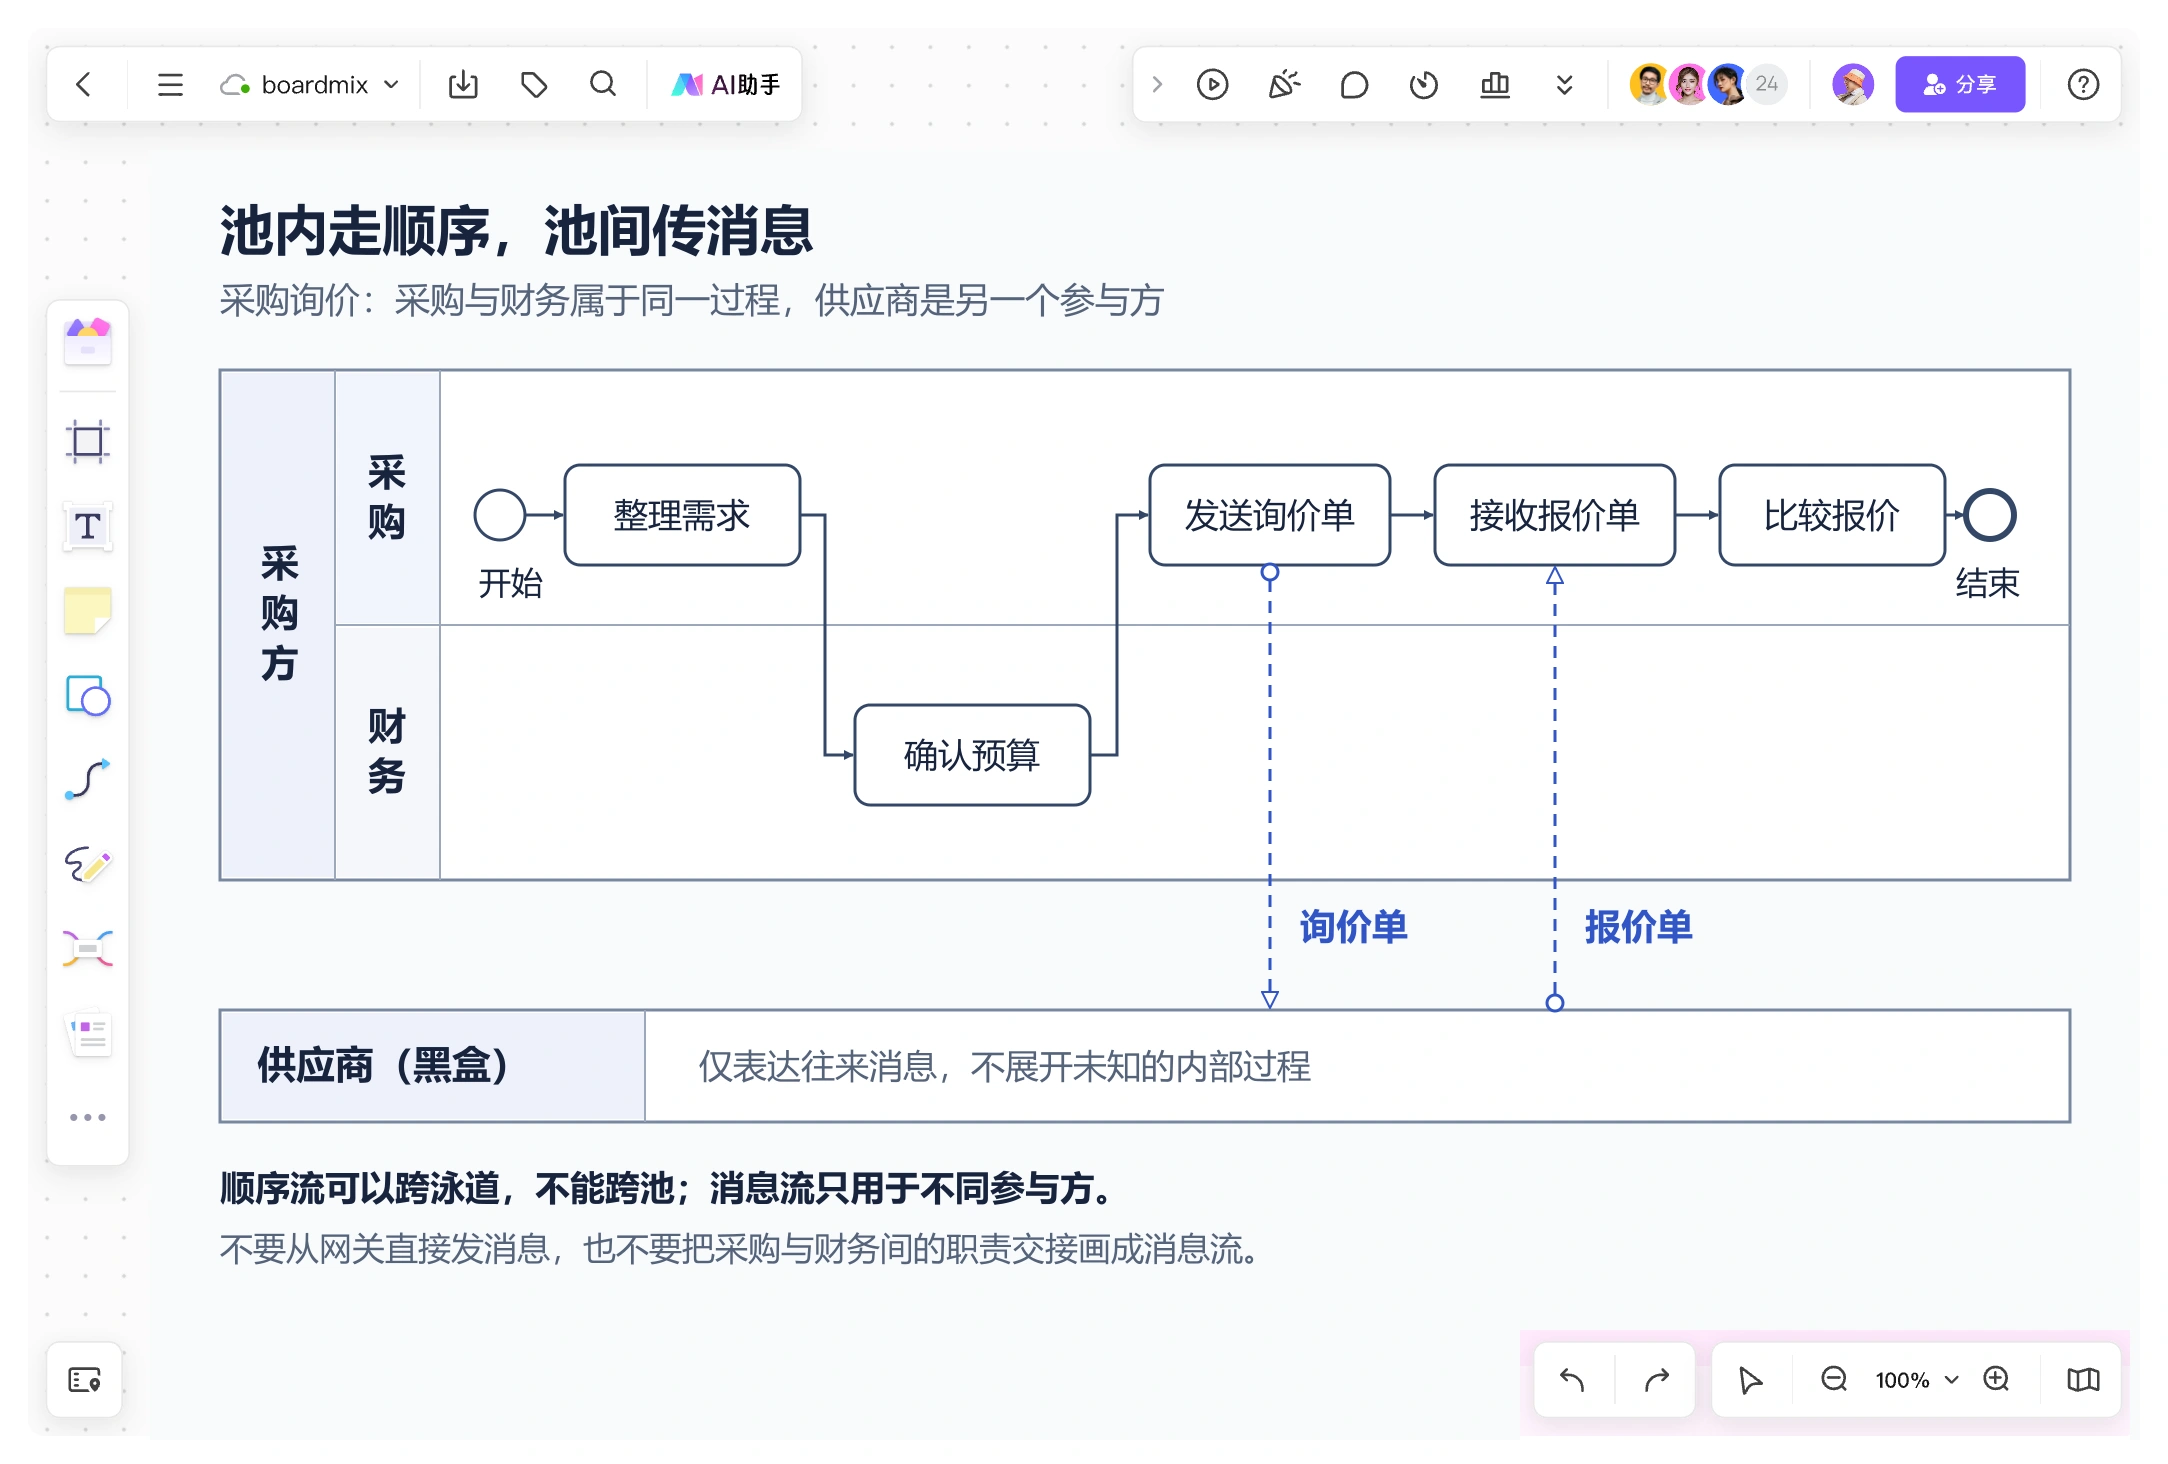Select the mind map tool

click(88, 948)
